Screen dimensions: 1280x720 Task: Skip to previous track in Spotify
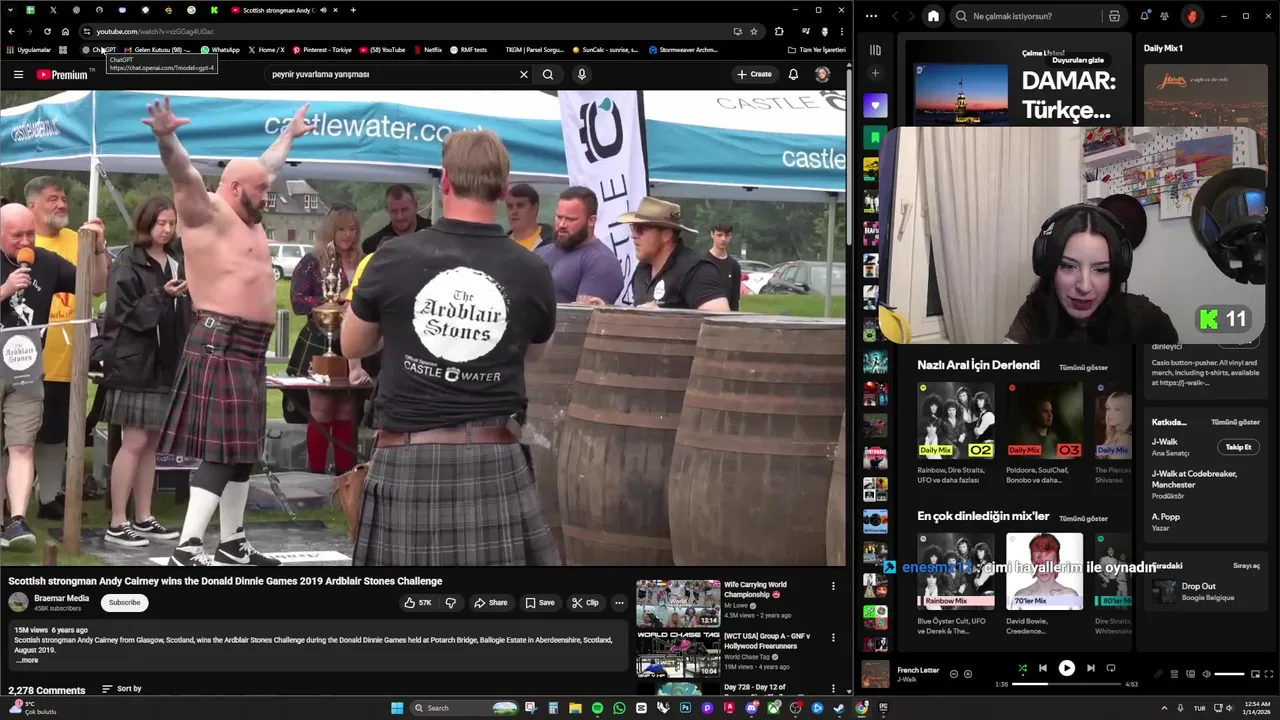point(1042,668)
